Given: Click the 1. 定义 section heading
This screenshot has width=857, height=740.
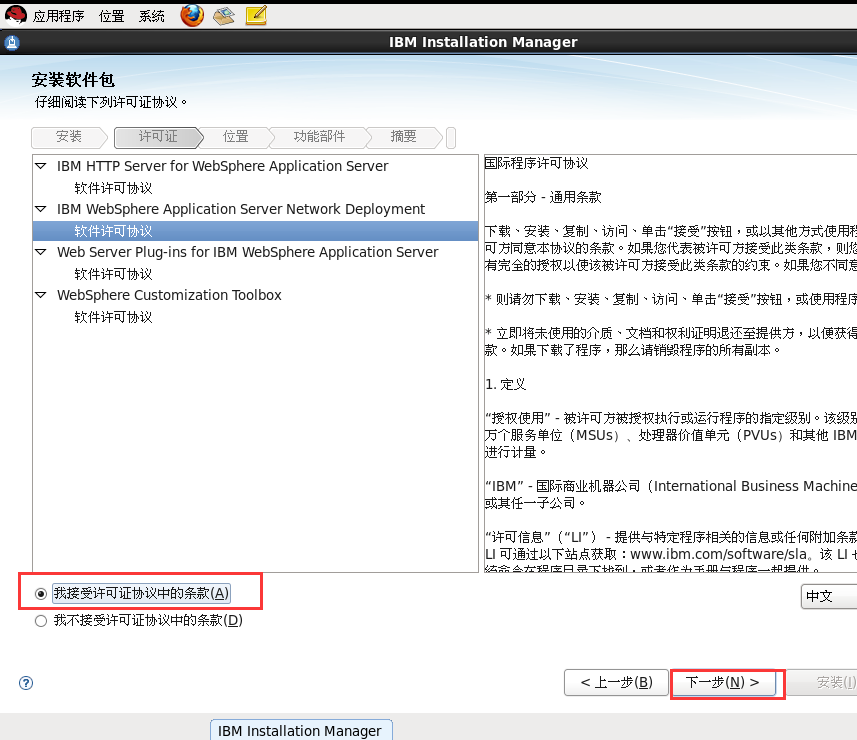Looking at the screenshot, I should (x=506, y=384).
